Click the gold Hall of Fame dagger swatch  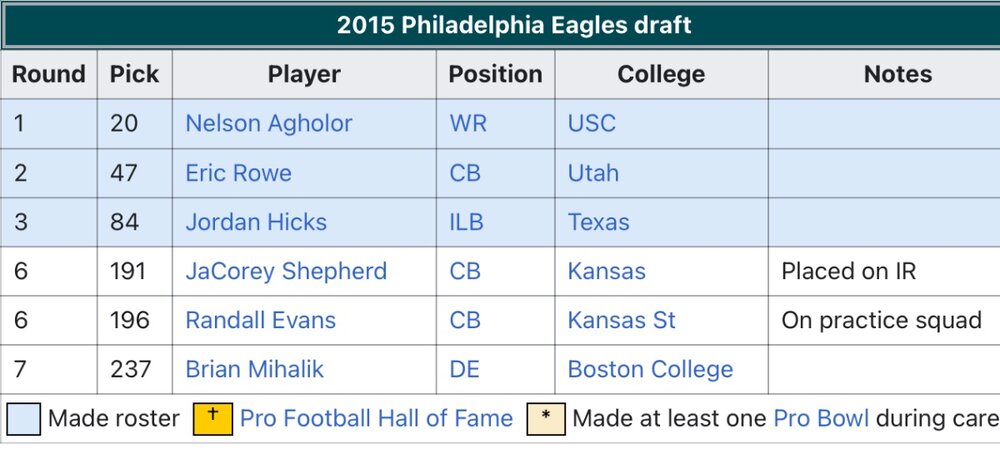[213, 419]
